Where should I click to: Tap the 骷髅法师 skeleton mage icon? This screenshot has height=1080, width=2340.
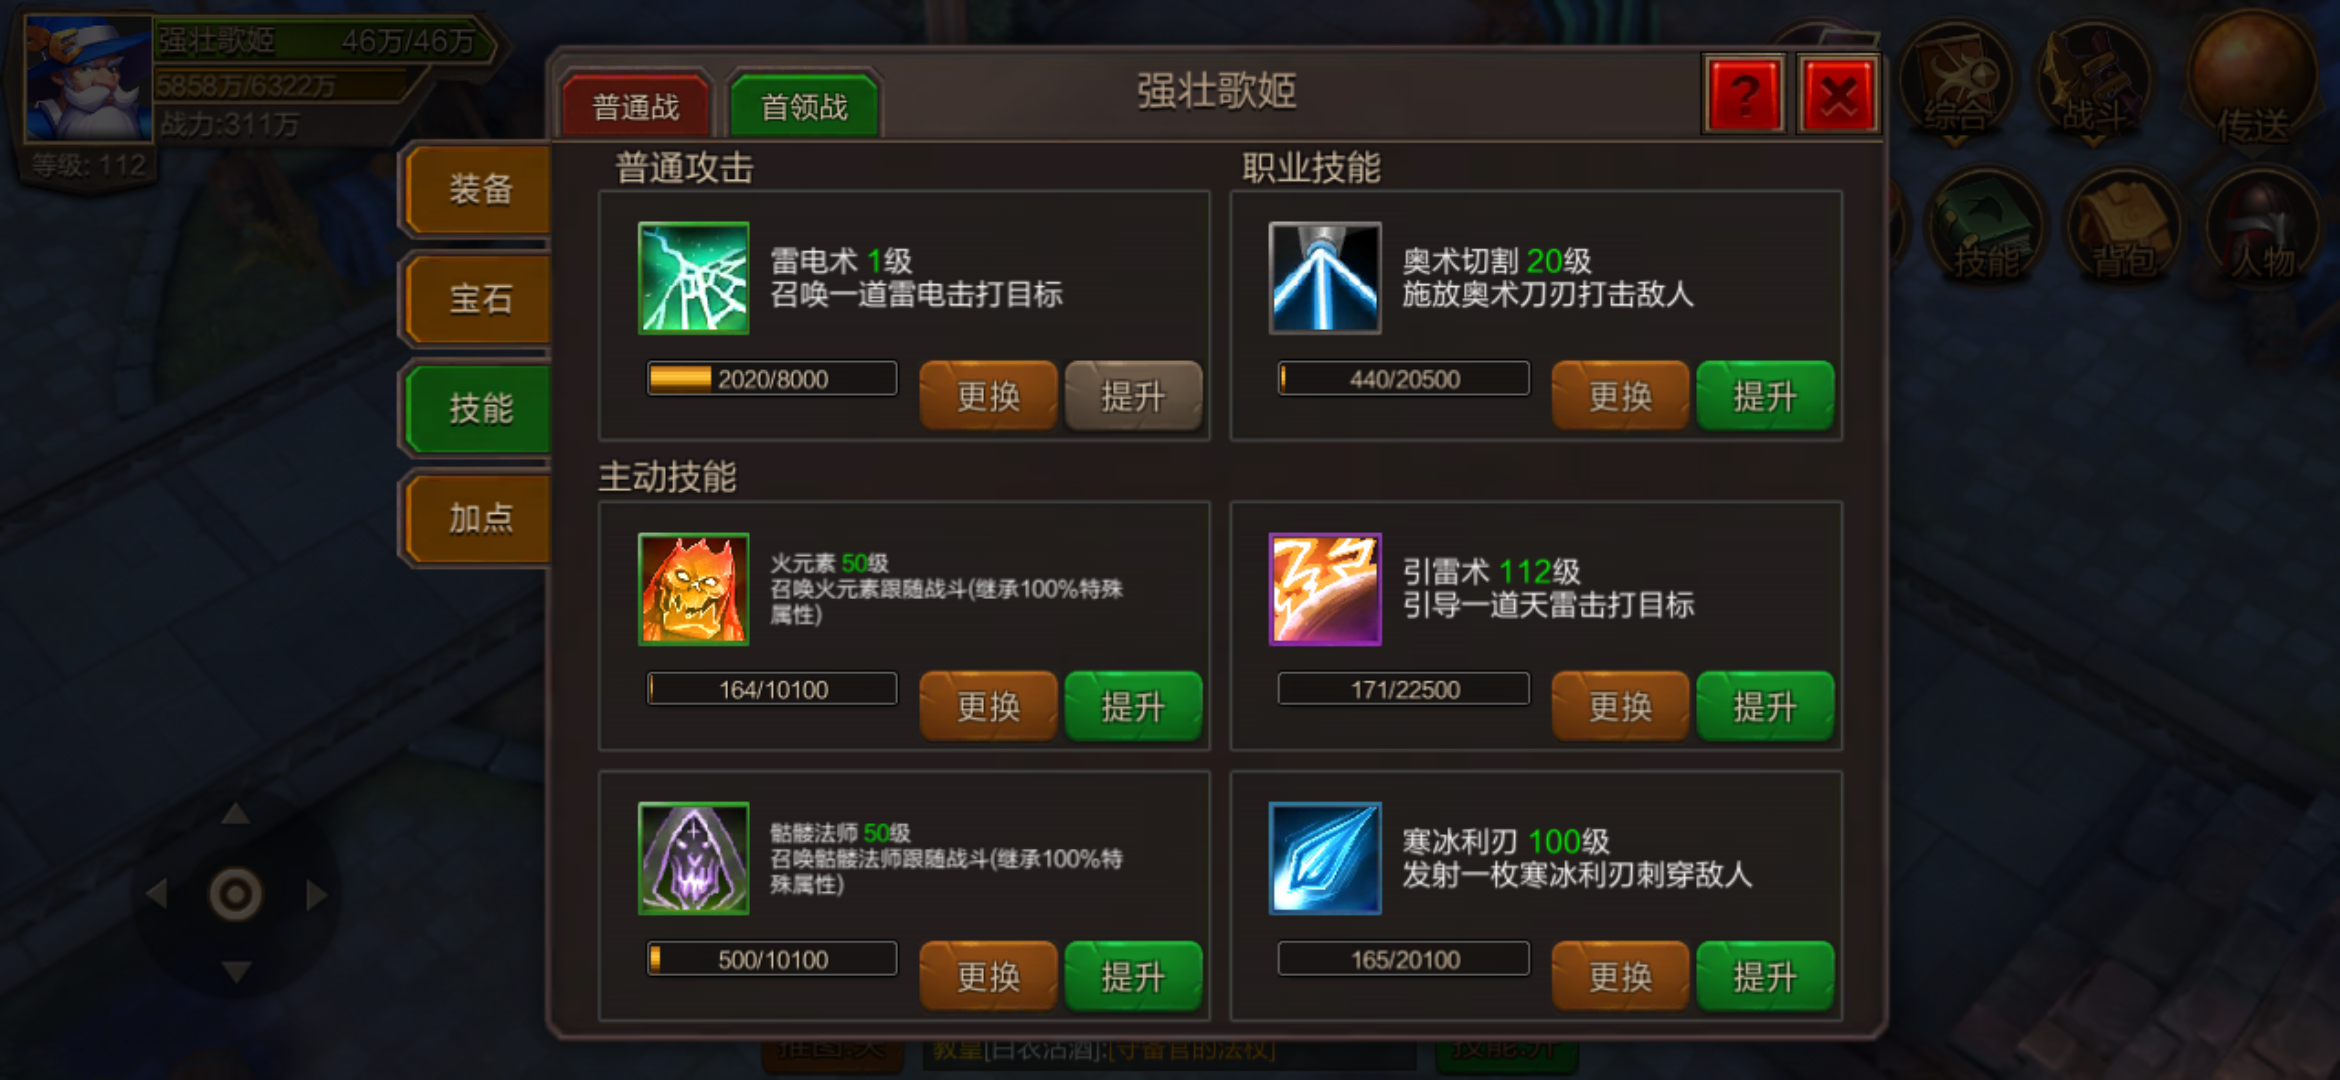693,858
